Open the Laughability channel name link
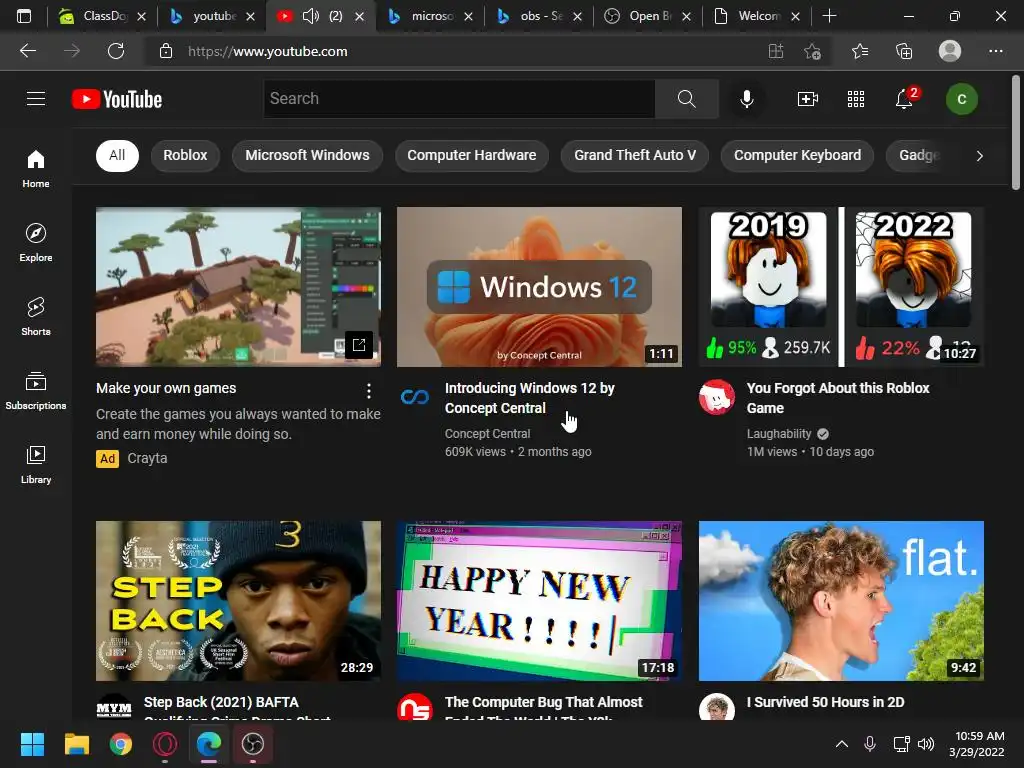 (779, 434)
